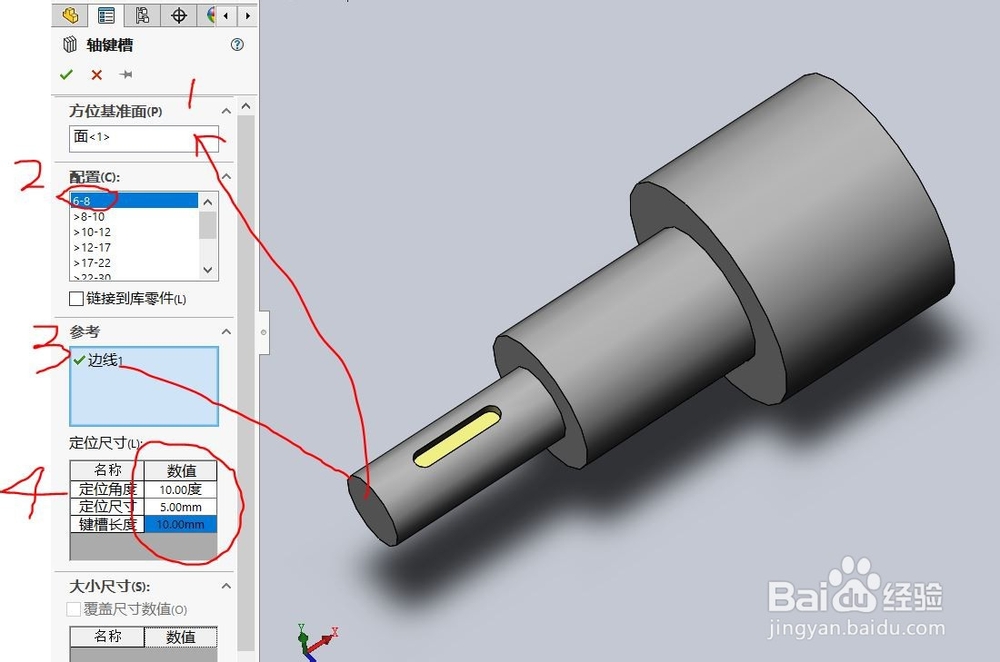Select the yellow keyway slot on shaft

457,437
